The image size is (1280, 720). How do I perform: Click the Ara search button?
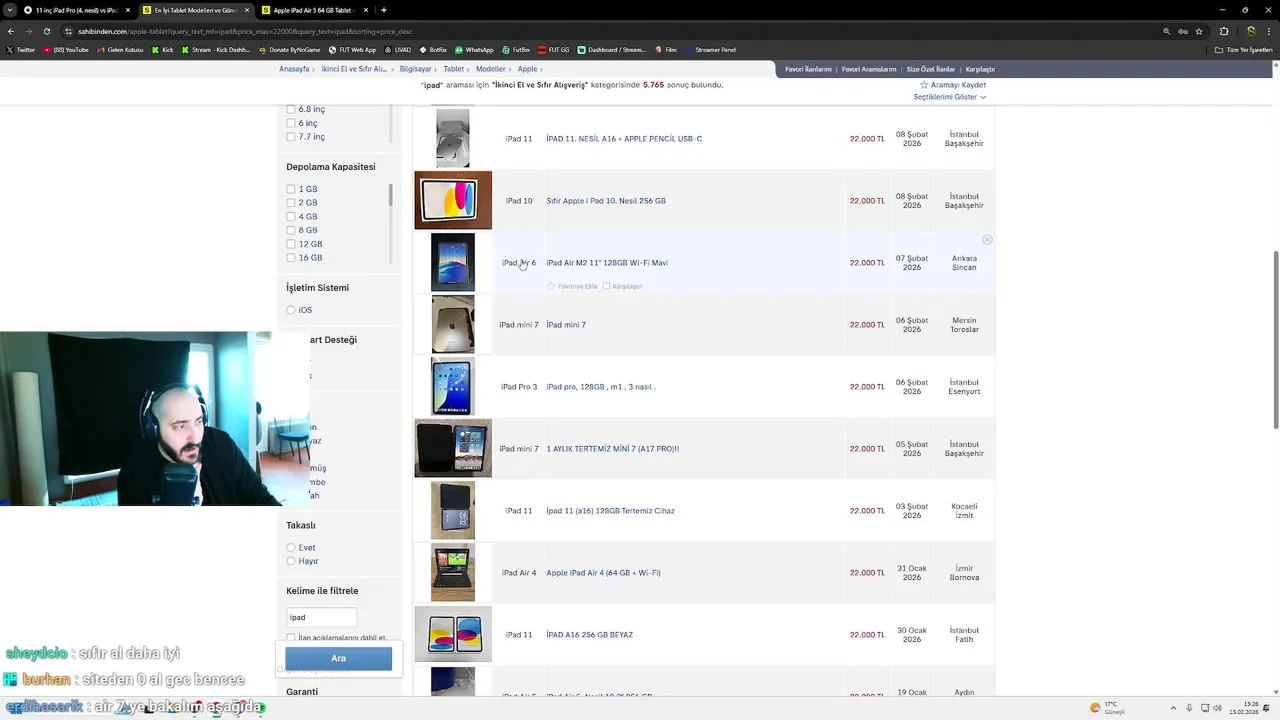(x=338, y=658)
